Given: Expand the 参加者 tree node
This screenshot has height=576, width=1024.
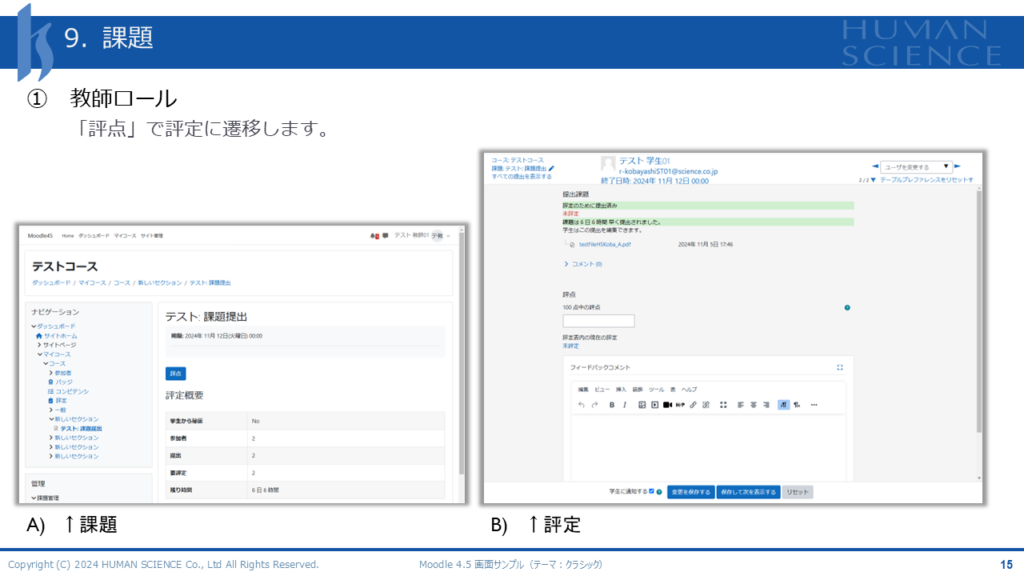Looking at the screenshot, I should (51, 373).
